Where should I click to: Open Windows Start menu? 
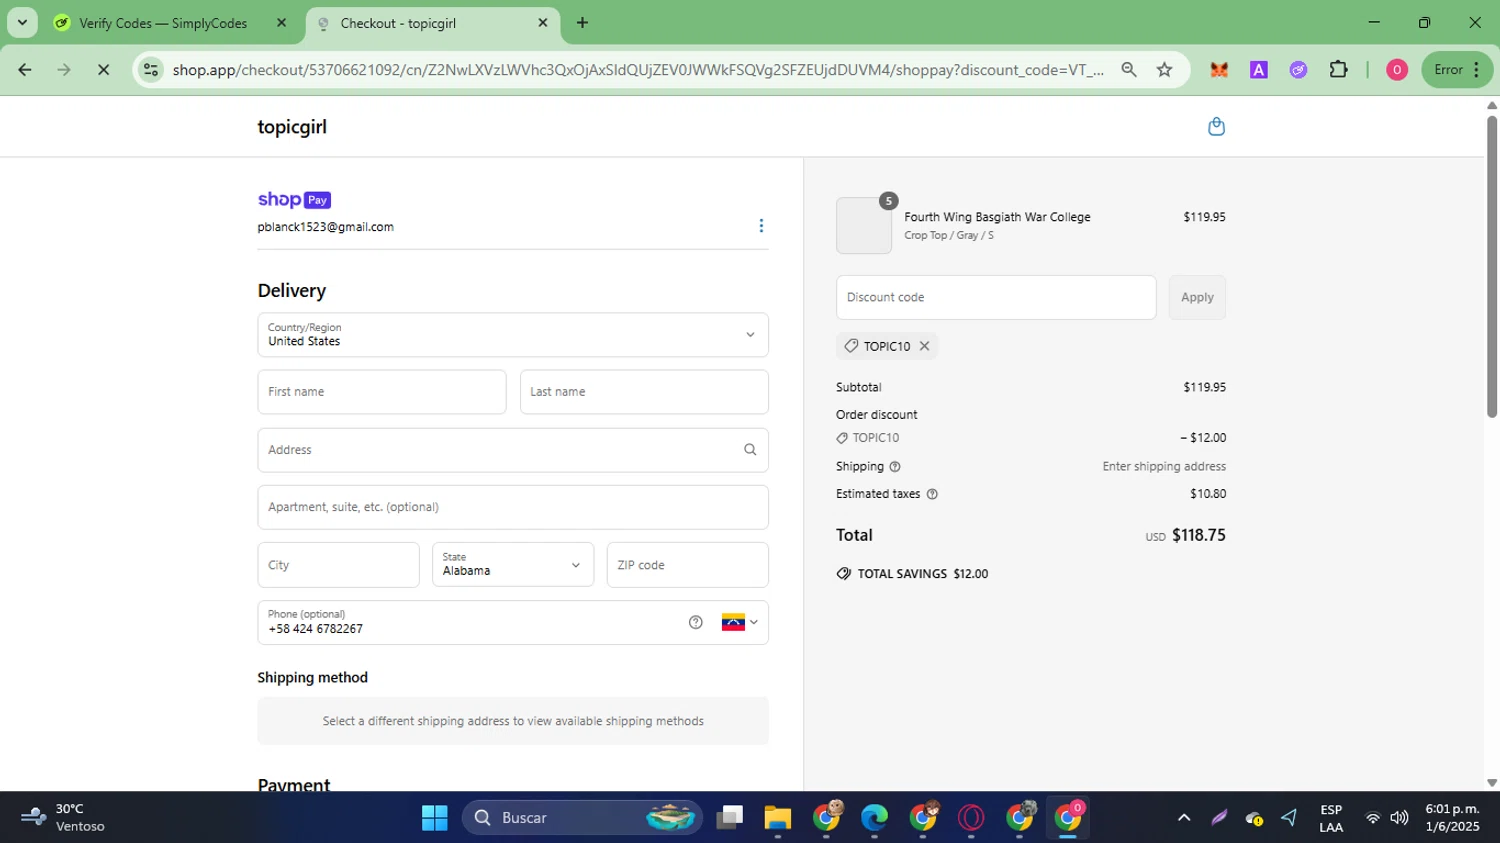435,818
